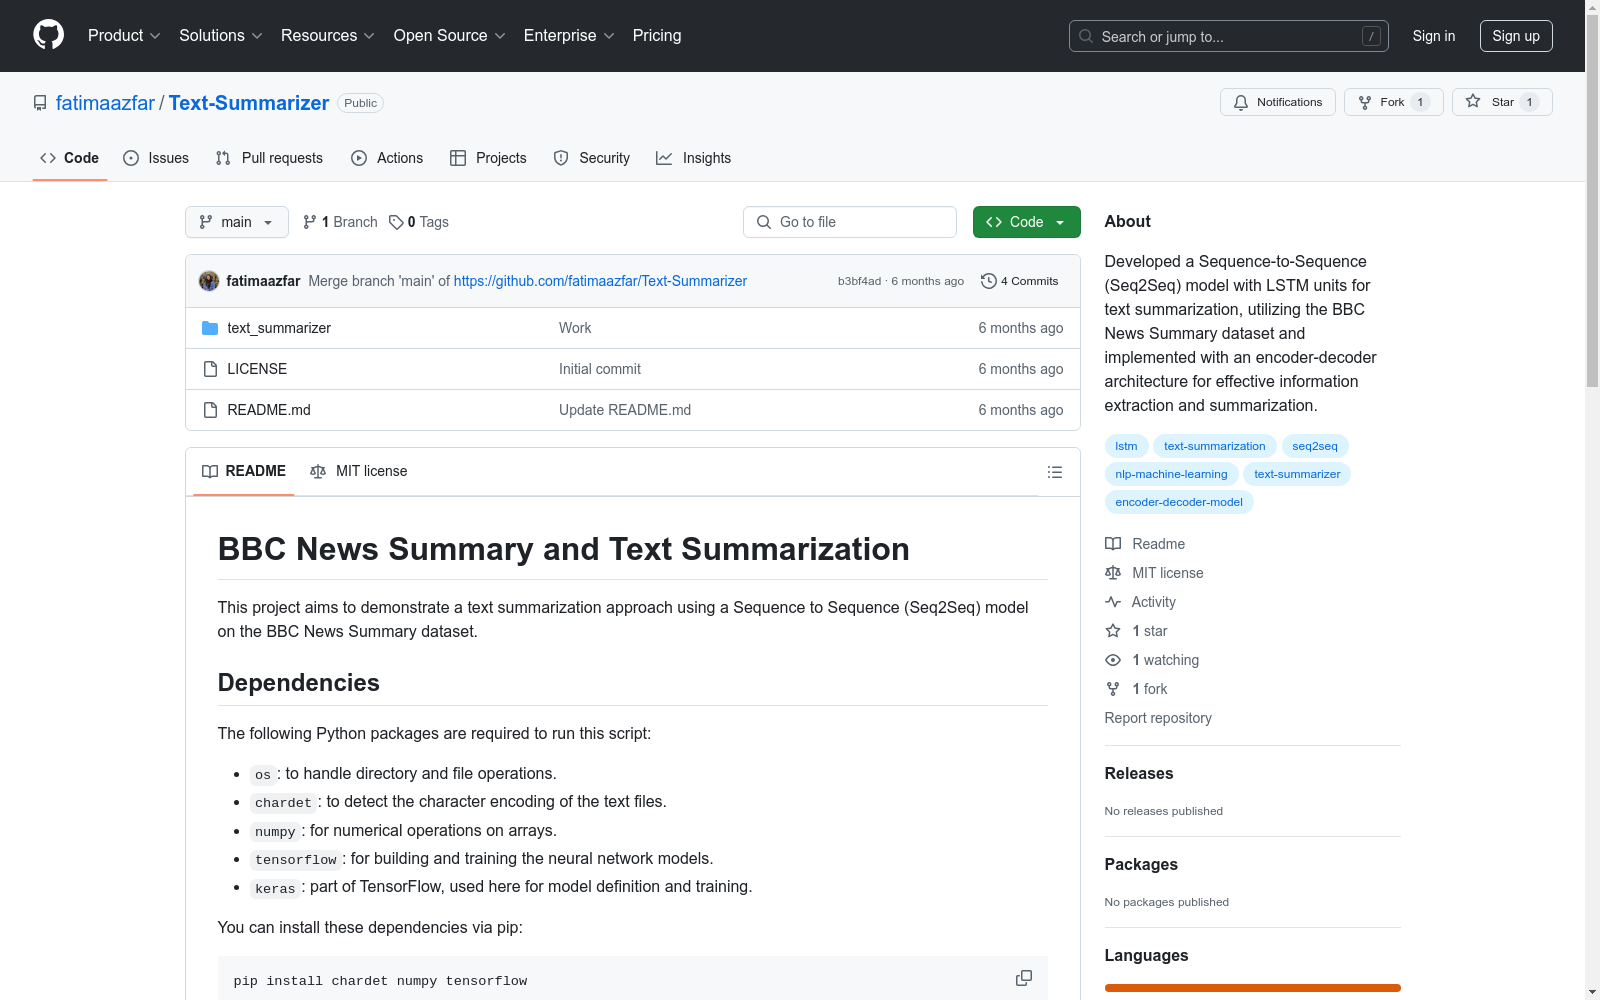
Task: Click the play icon in the Actions tab
Action: (x=359, y=158)
